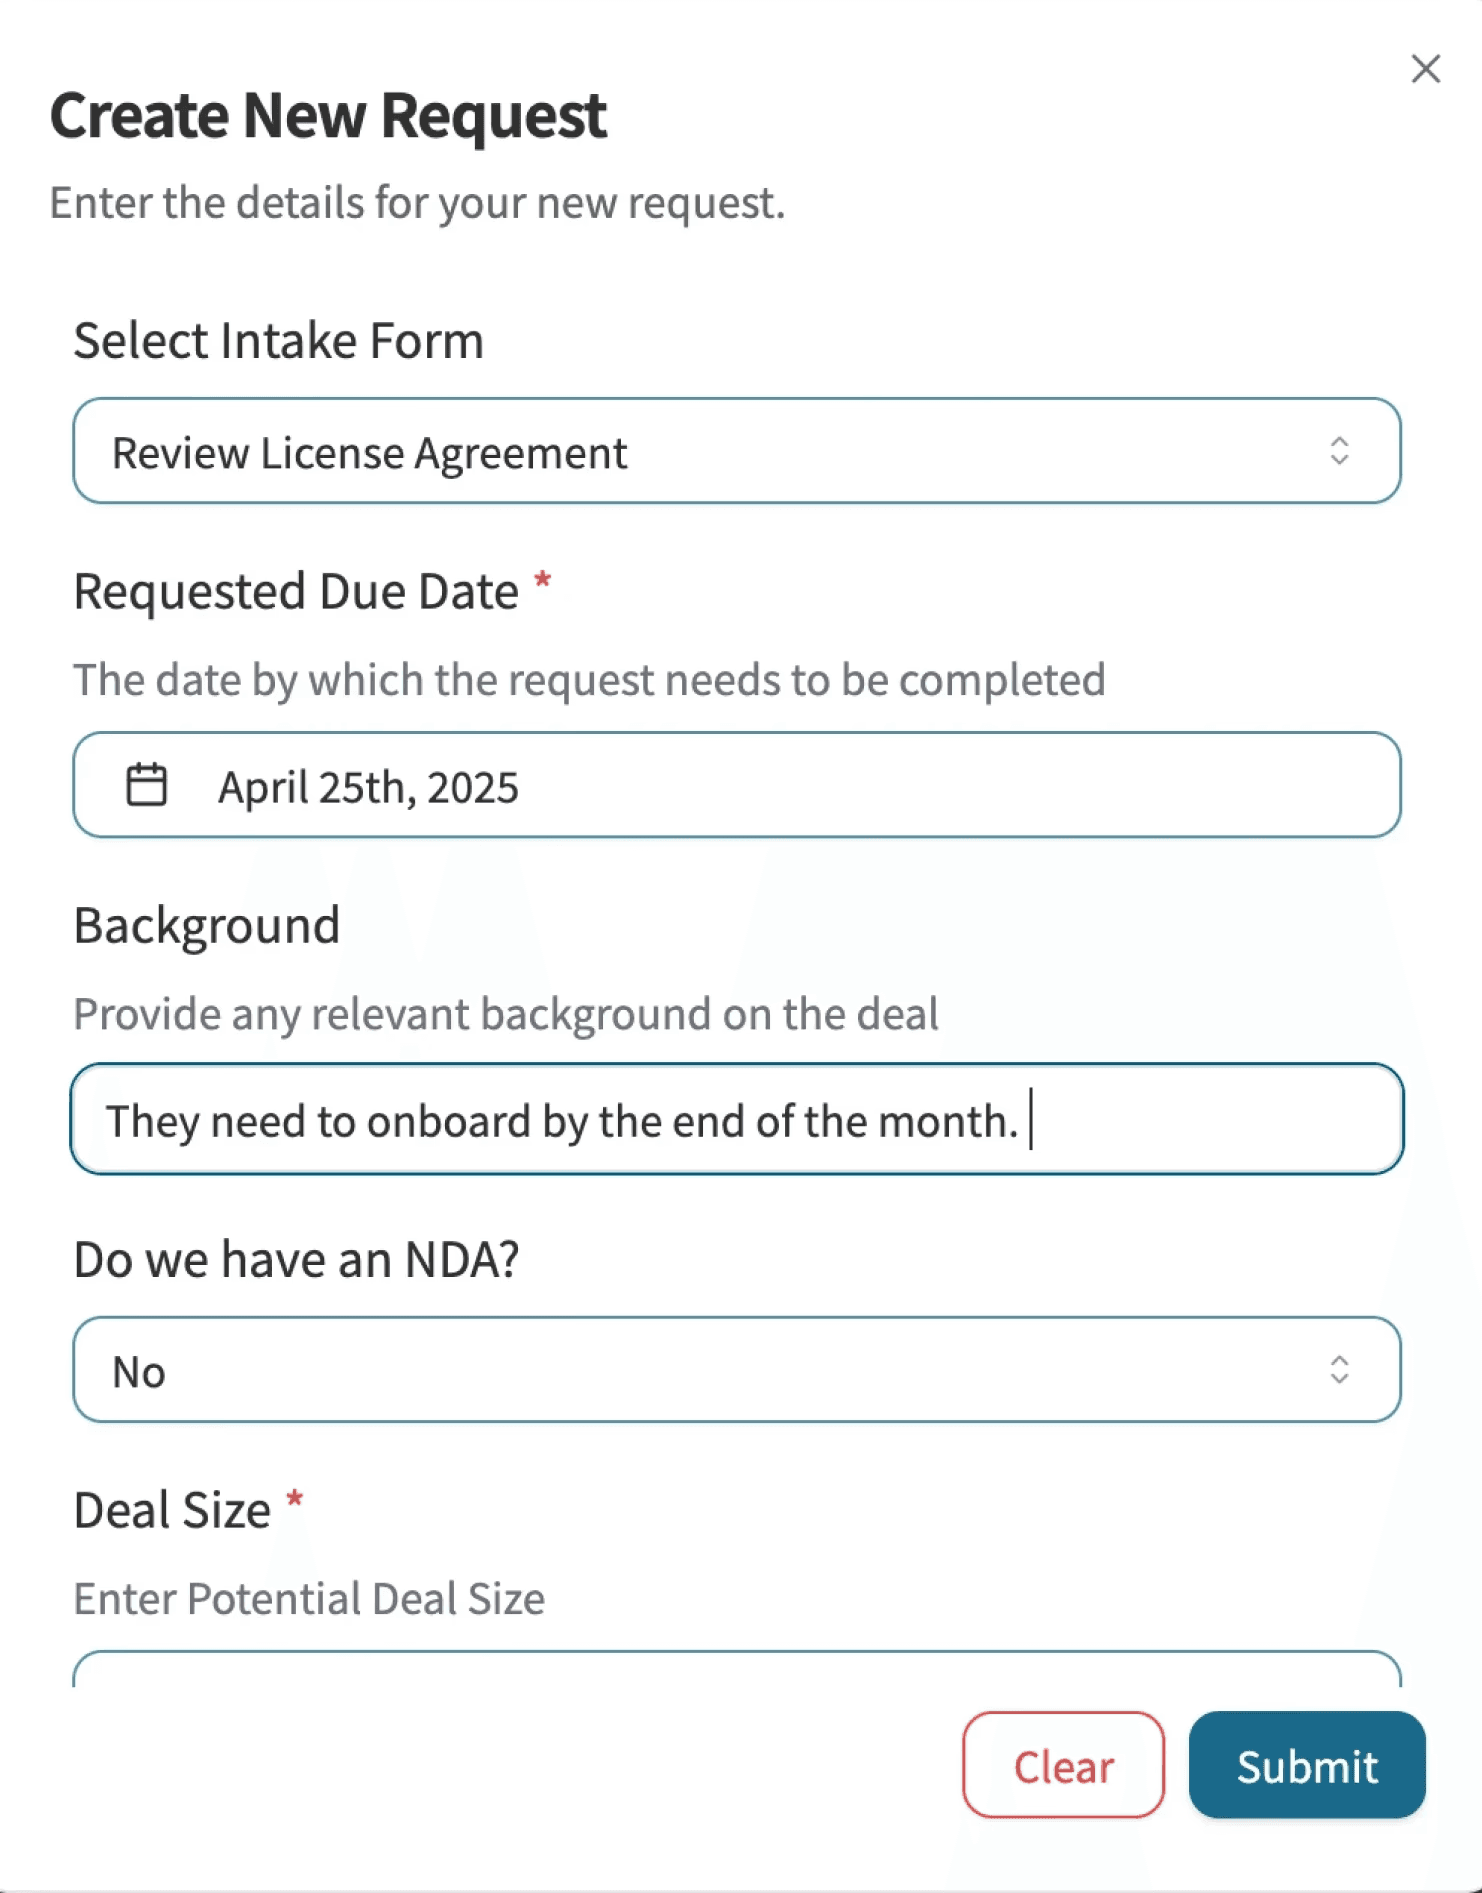Viewport: 1482px width, 1893px height.
Task: Click the Create New Request title
Action: (327, 114)
